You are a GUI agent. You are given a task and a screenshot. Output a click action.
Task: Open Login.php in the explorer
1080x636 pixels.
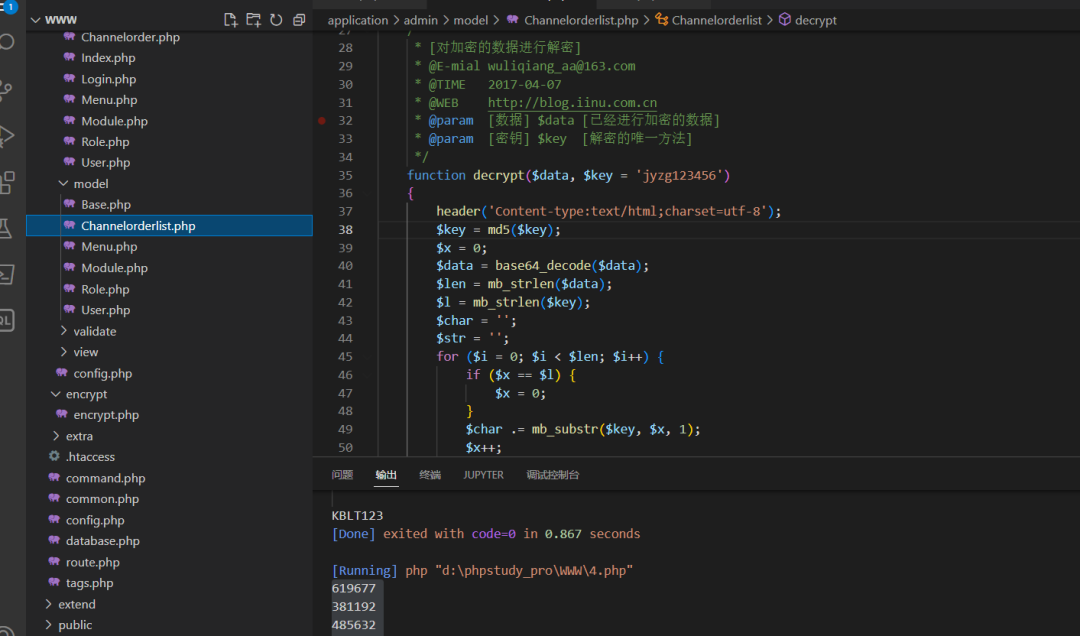pyautogui.click(x=108, y=79)
